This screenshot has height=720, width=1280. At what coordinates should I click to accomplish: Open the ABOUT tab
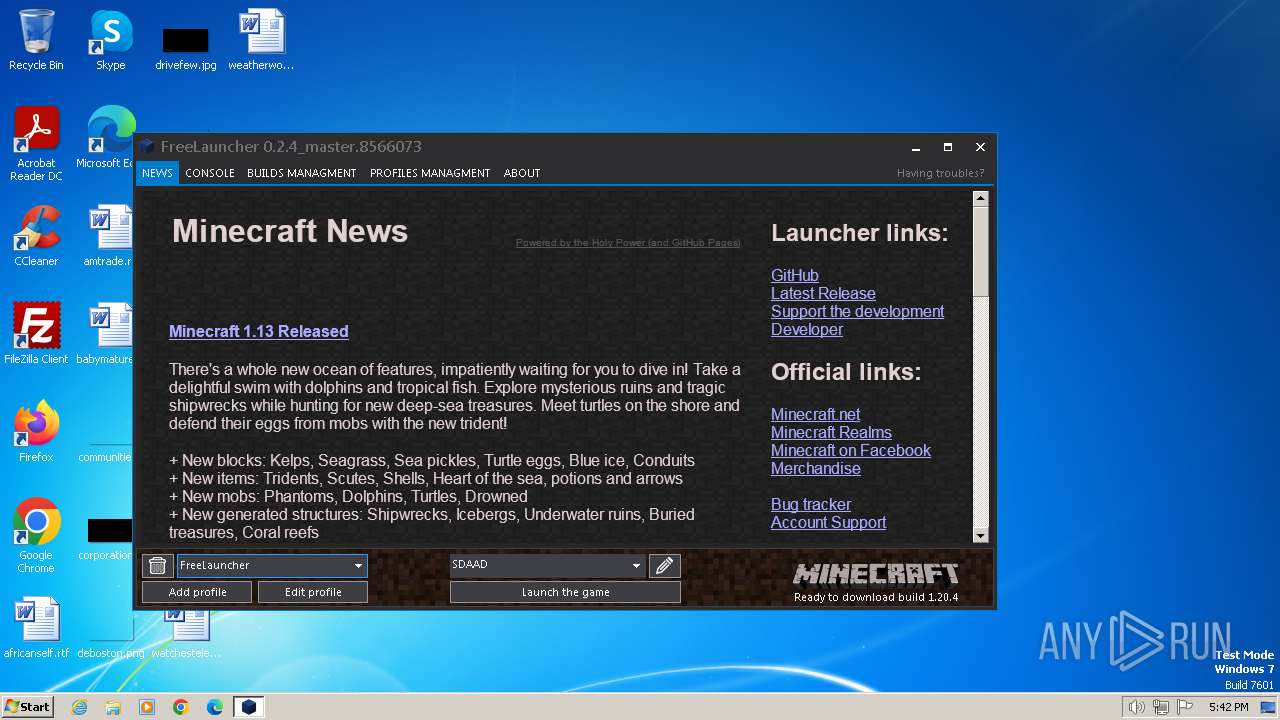point(522,173)
